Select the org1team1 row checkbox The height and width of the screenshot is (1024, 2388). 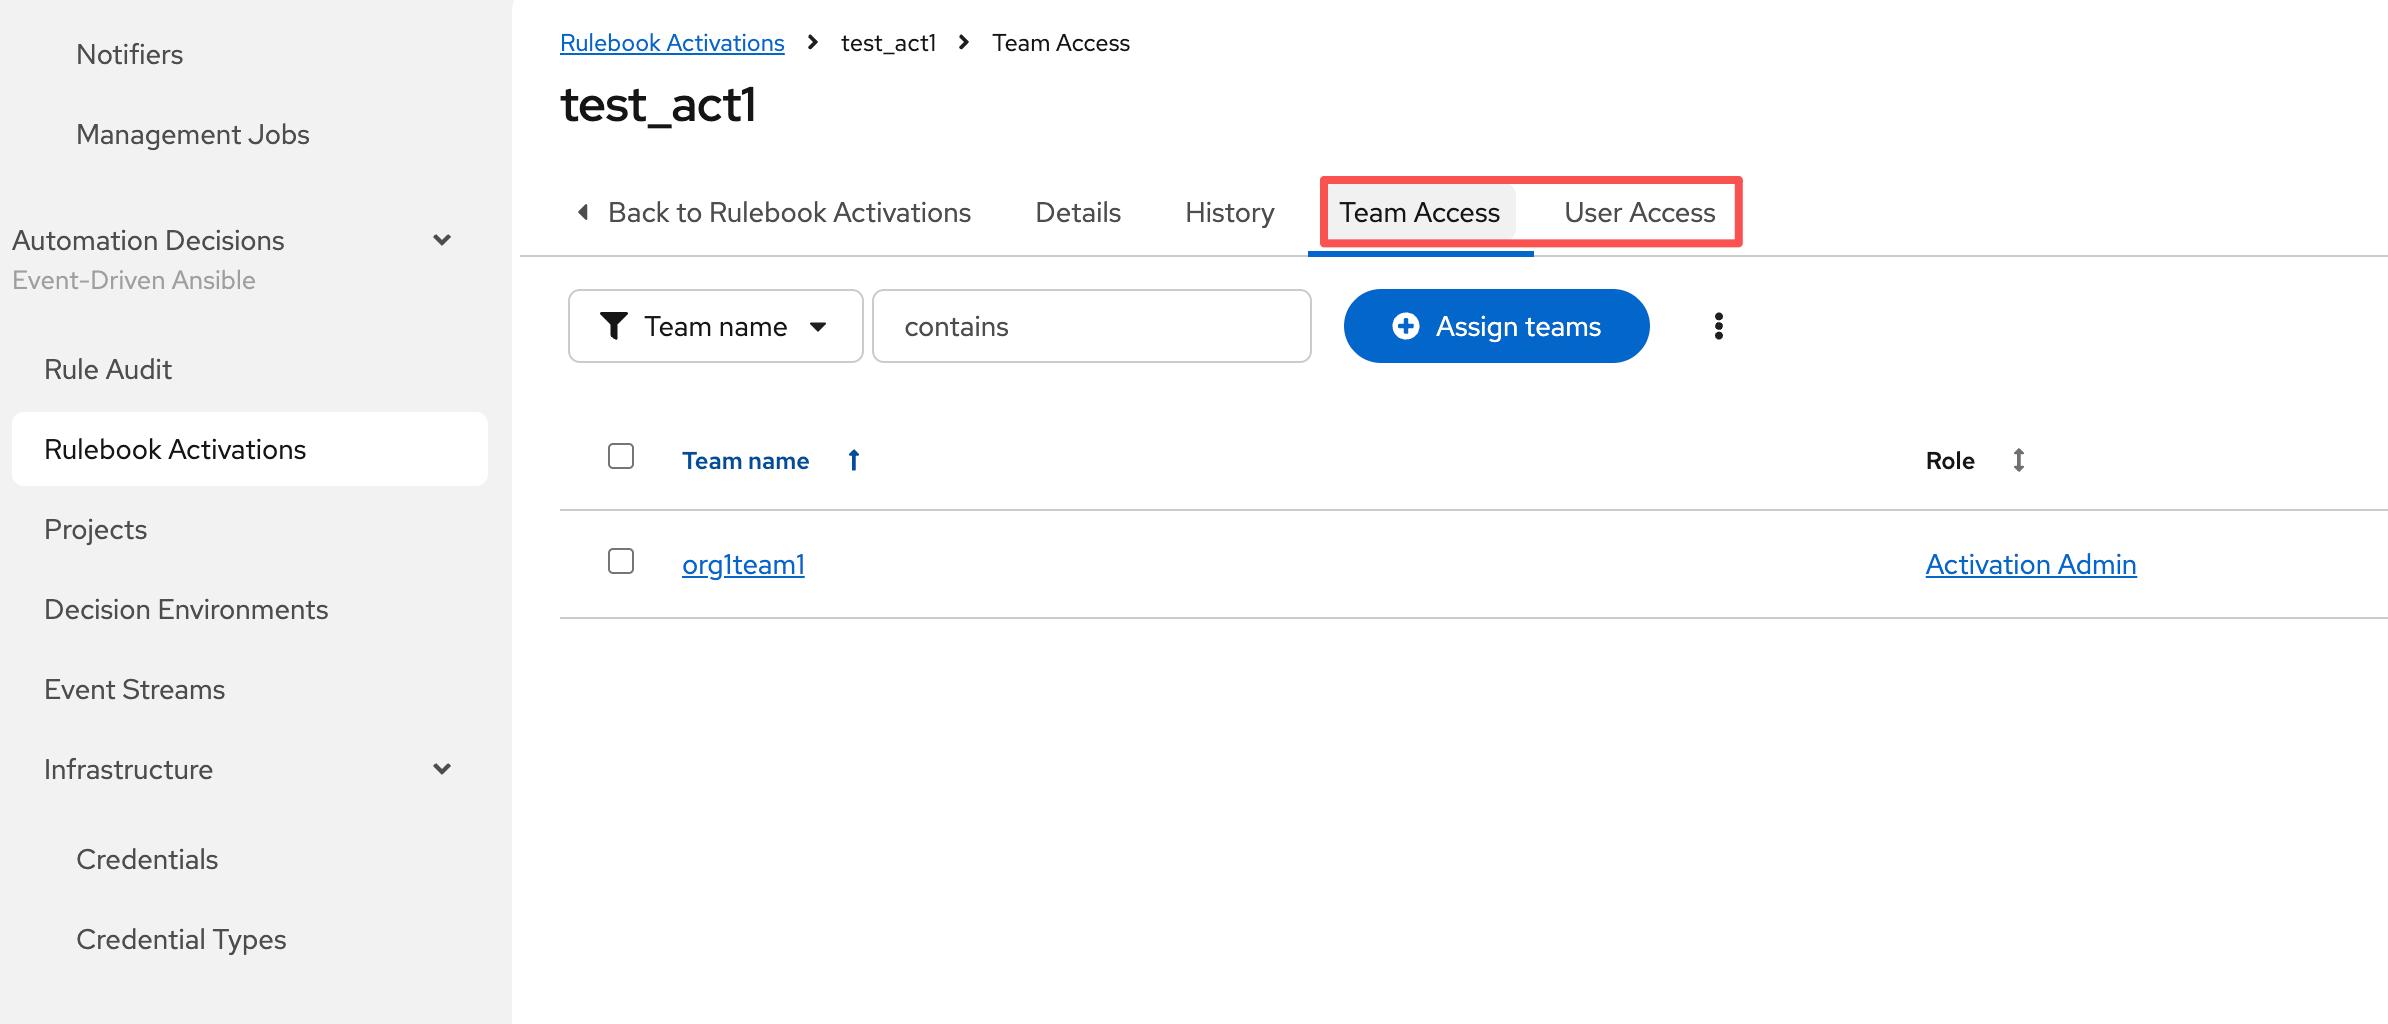pyautogui.click(x=621, y=561)
